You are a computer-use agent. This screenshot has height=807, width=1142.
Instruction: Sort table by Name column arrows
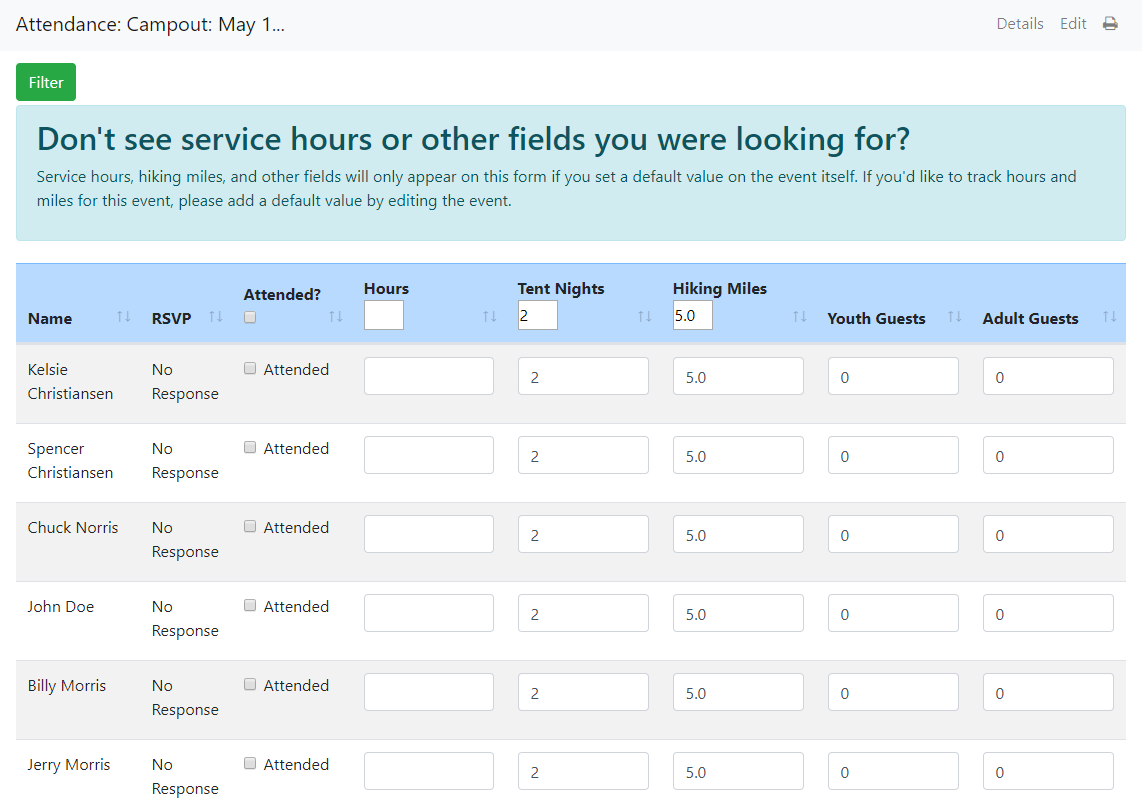124,317
